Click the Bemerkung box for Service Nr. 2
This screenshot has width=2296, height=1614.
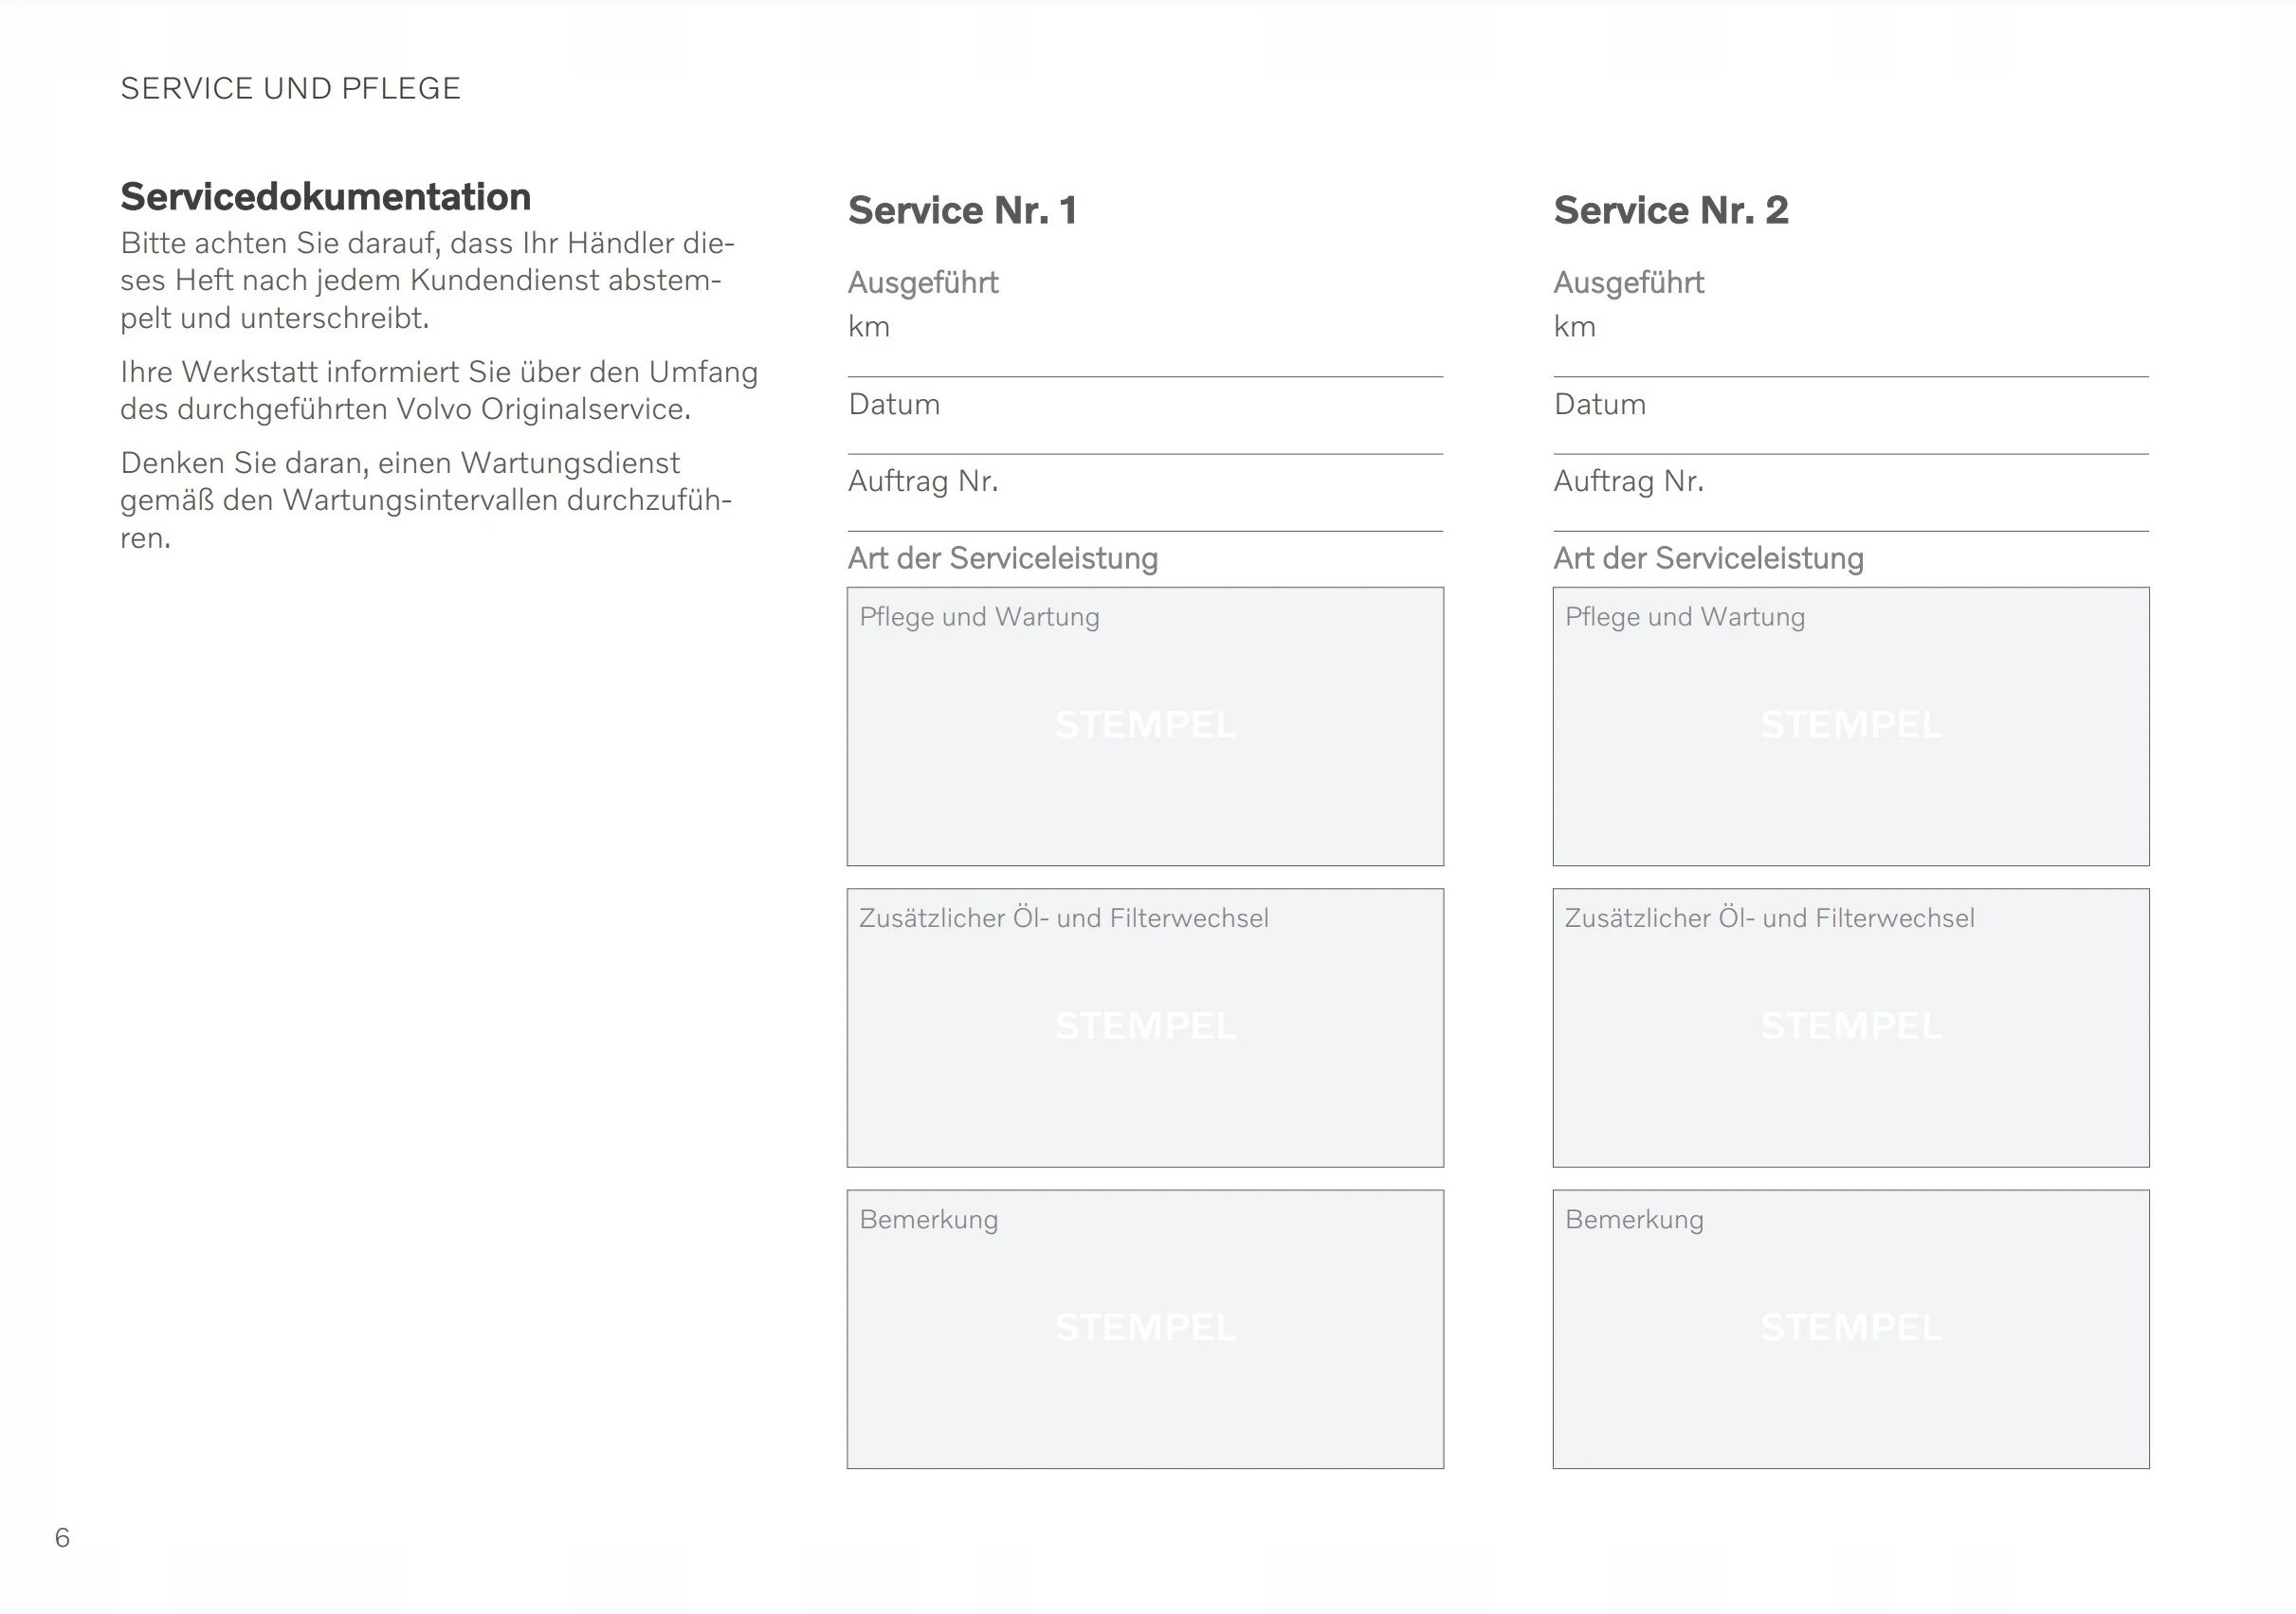click(1850, 1328)
